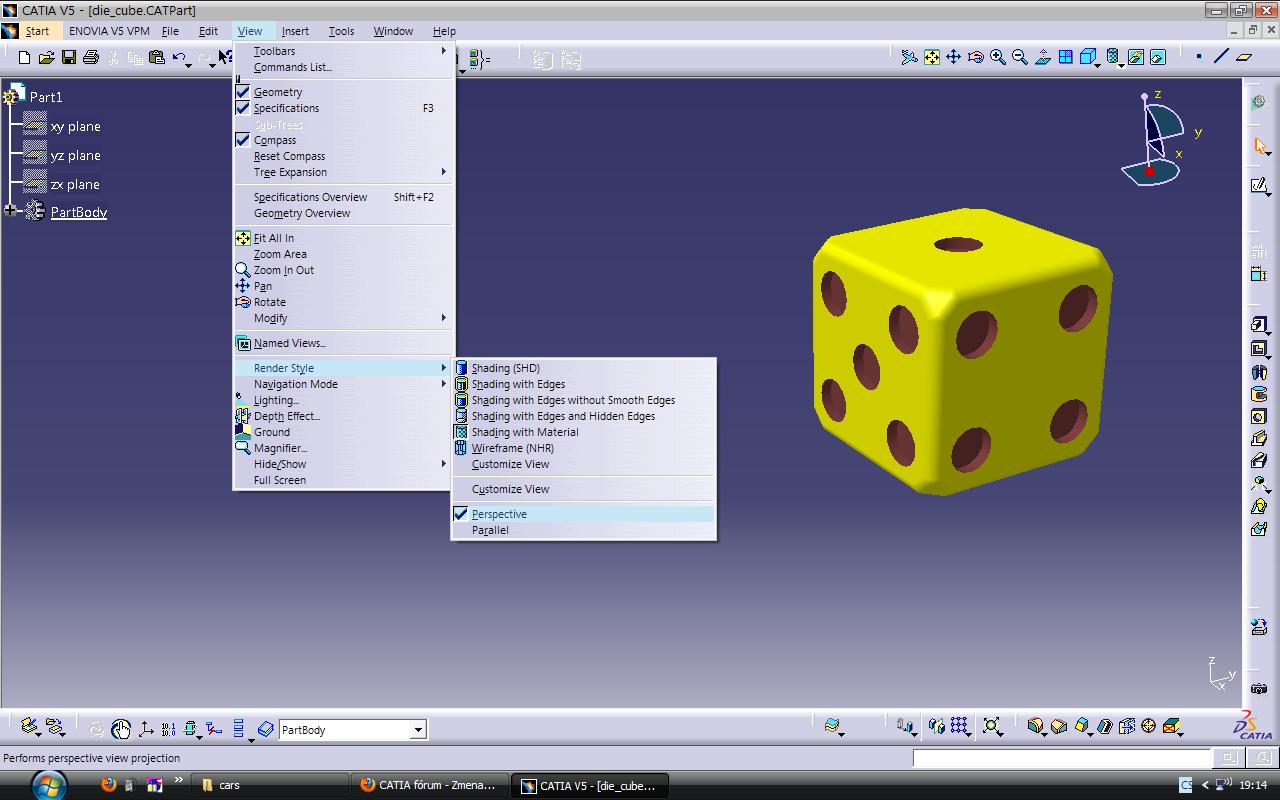Click the Zoom Out magnifier icon
The width and height of the screenshot is (1280, 800).
(x=1019, y=57)
